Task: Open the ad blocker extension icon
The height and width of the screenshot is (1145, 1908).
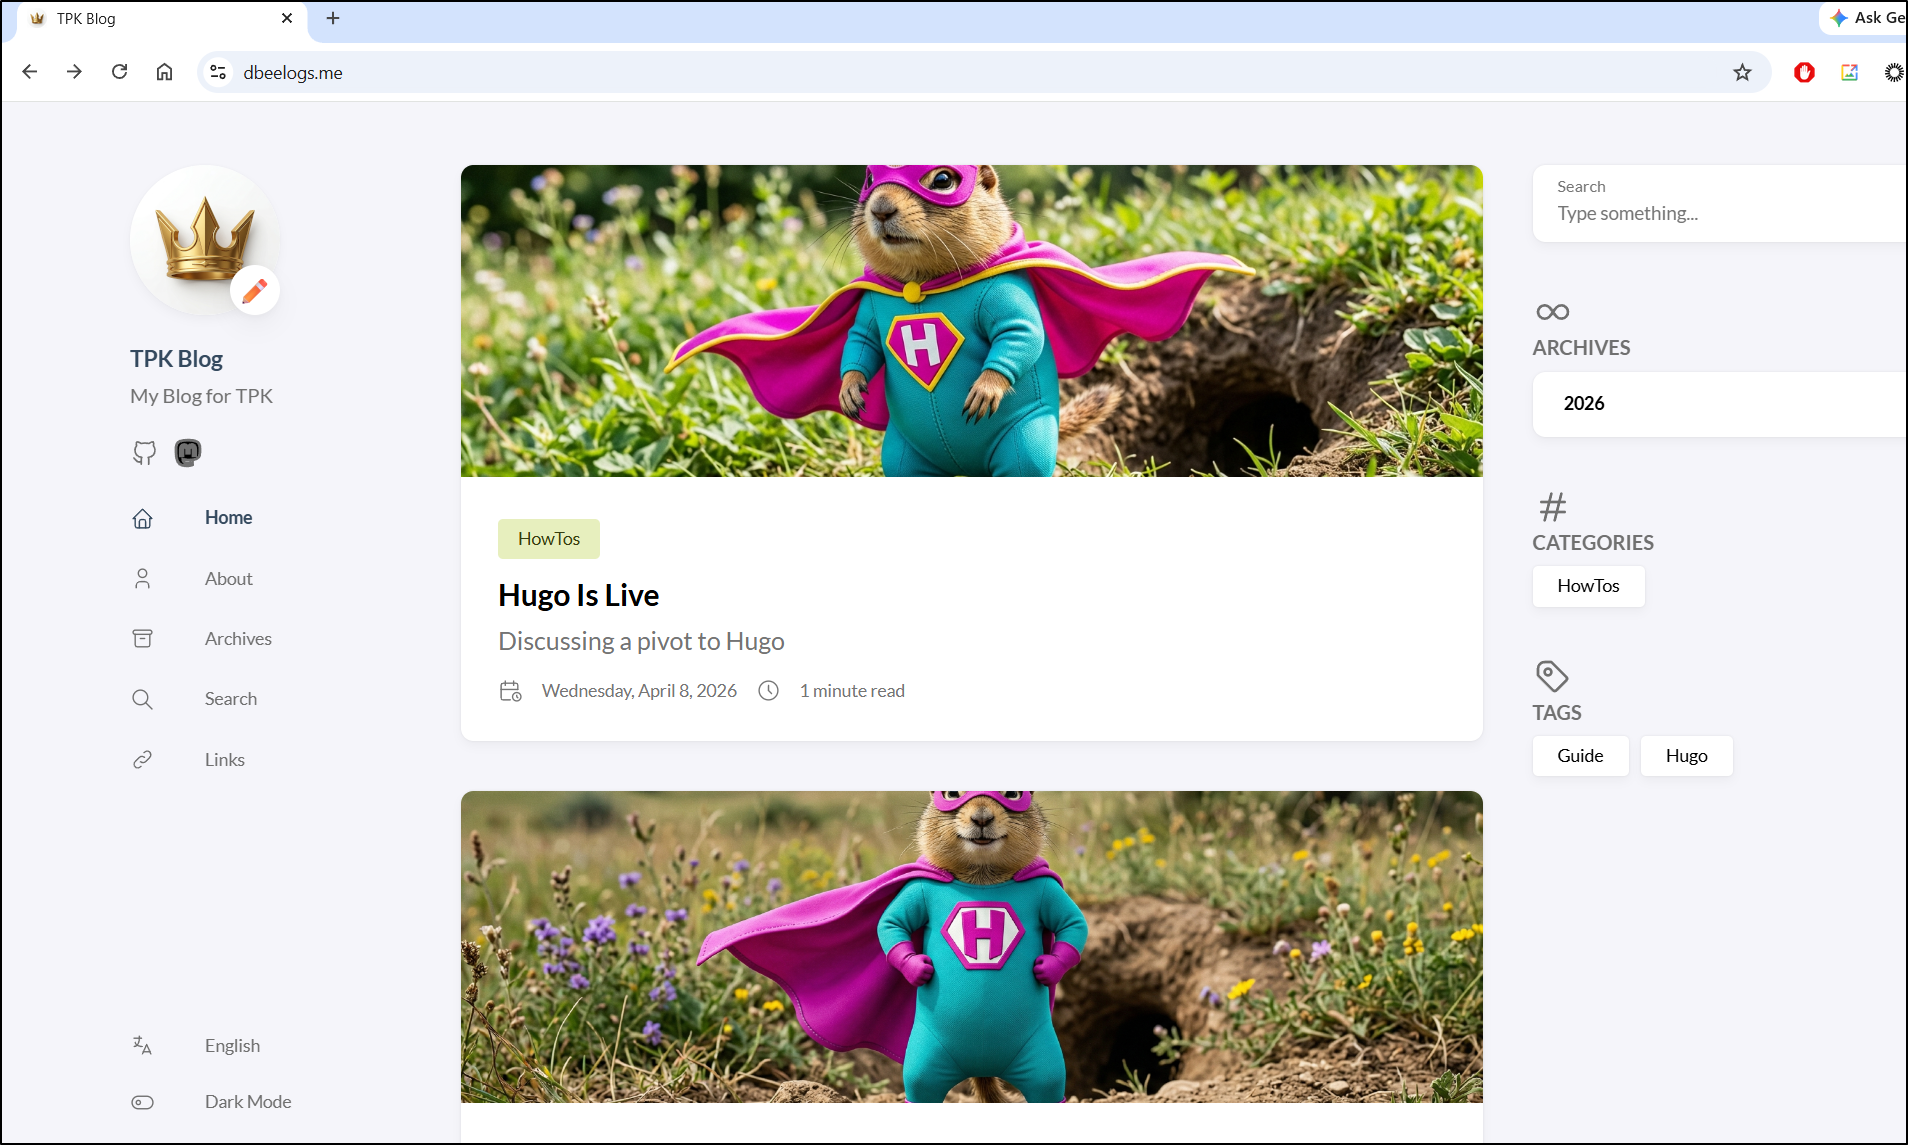Action: click(1804, 72)
